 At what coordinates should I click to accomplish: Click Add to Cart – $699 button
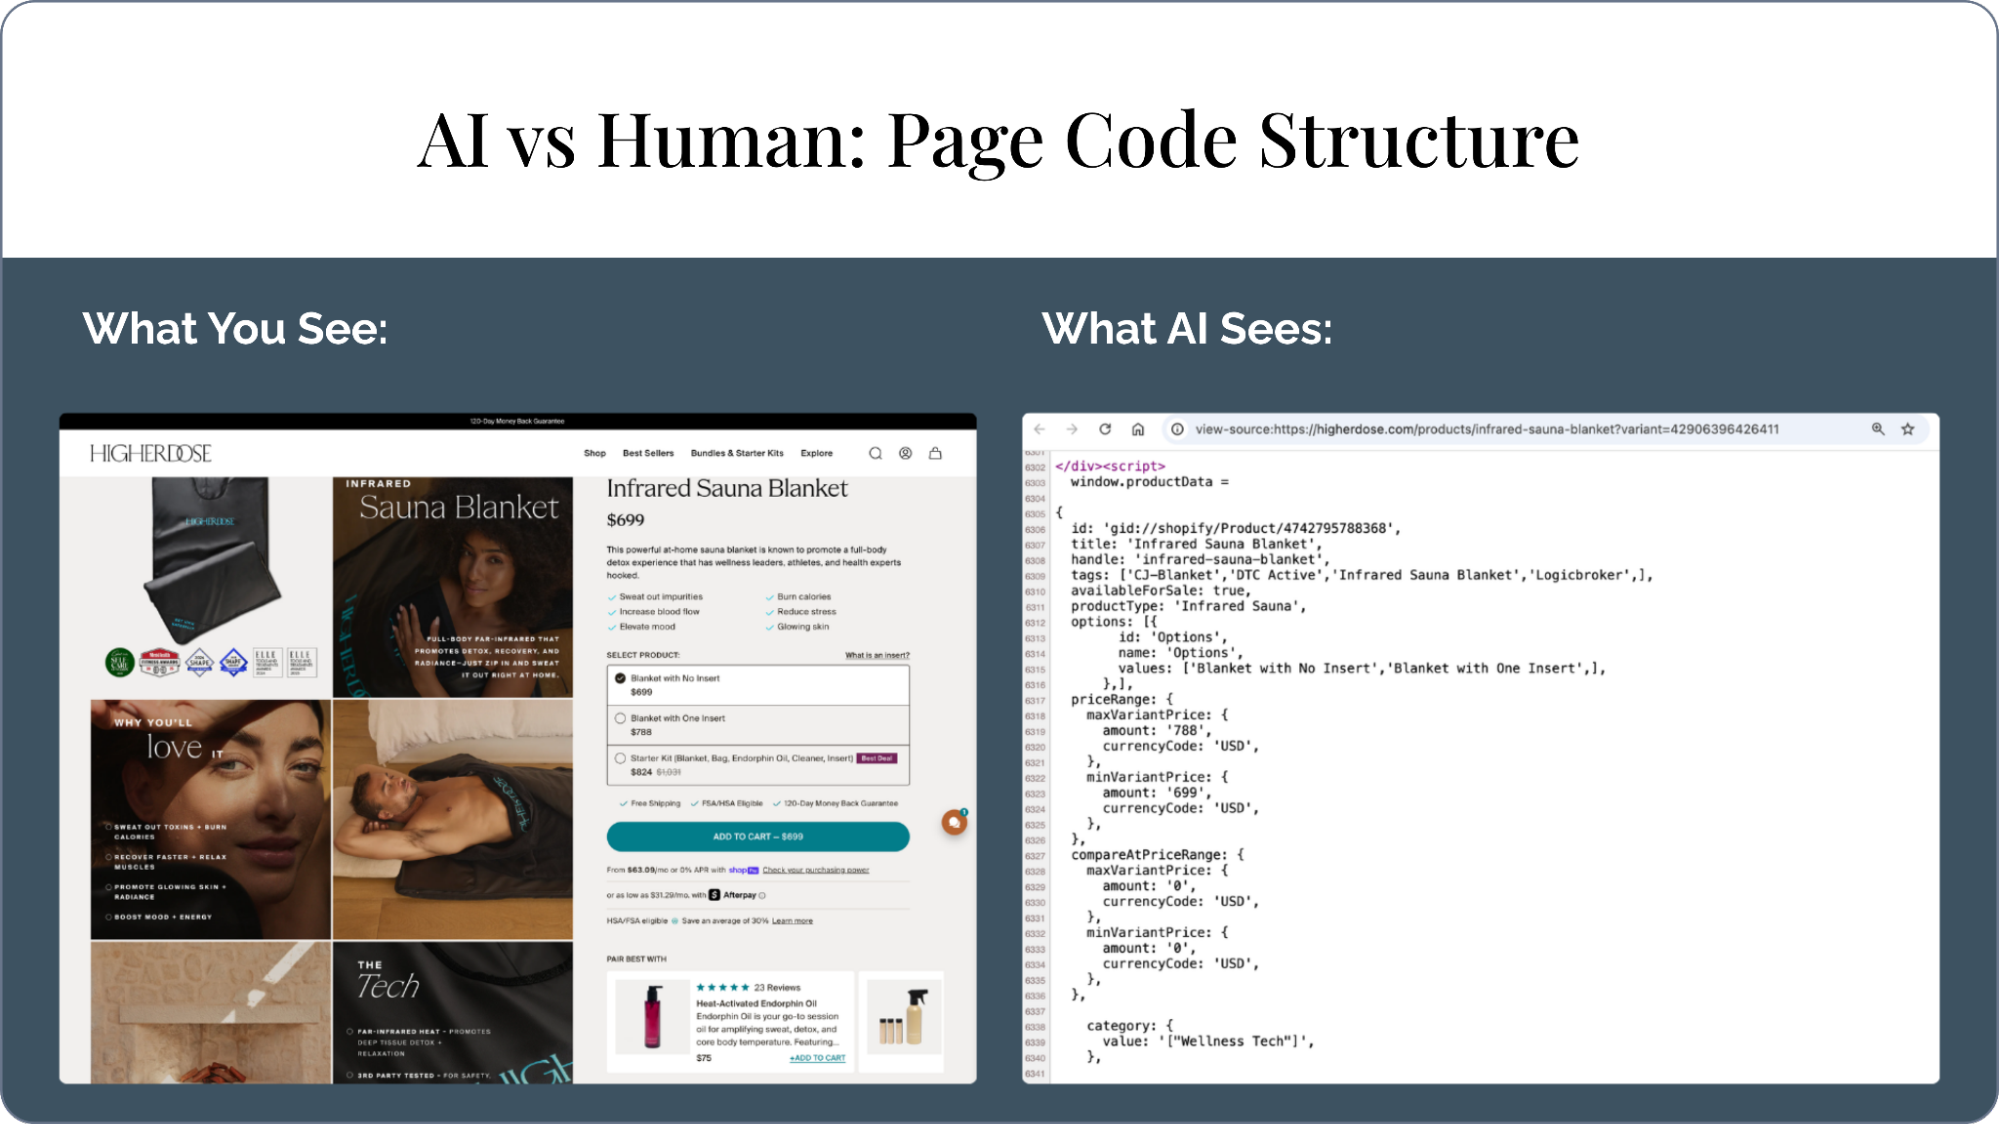[x=758, y=837]
